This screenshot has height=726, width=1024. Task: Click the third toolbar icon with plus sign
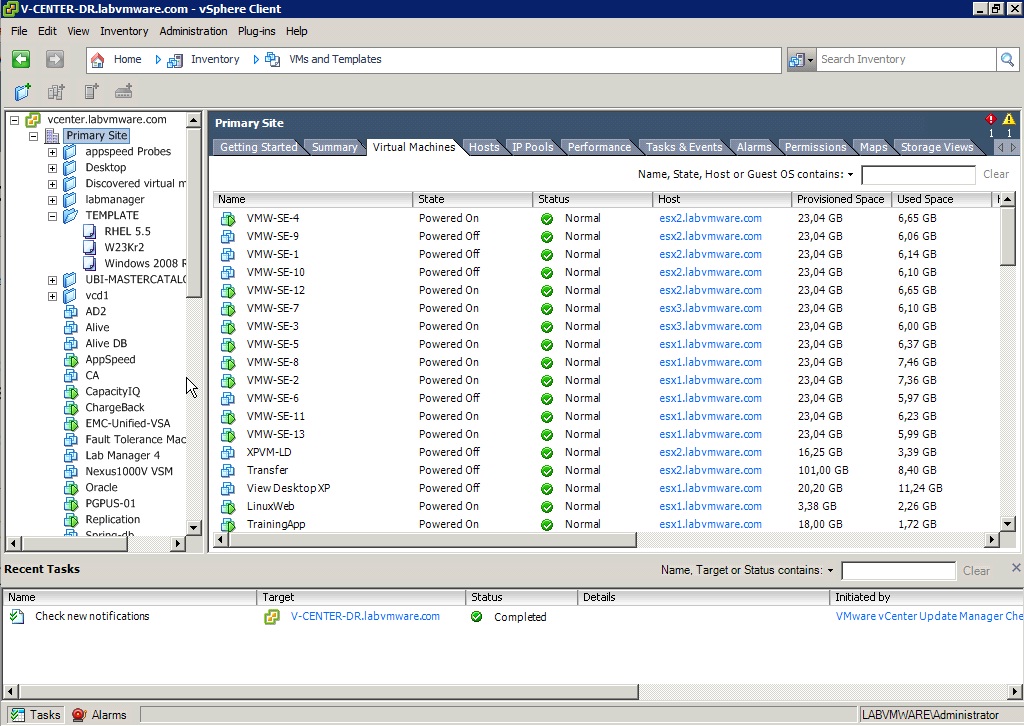tap(91, 92)
